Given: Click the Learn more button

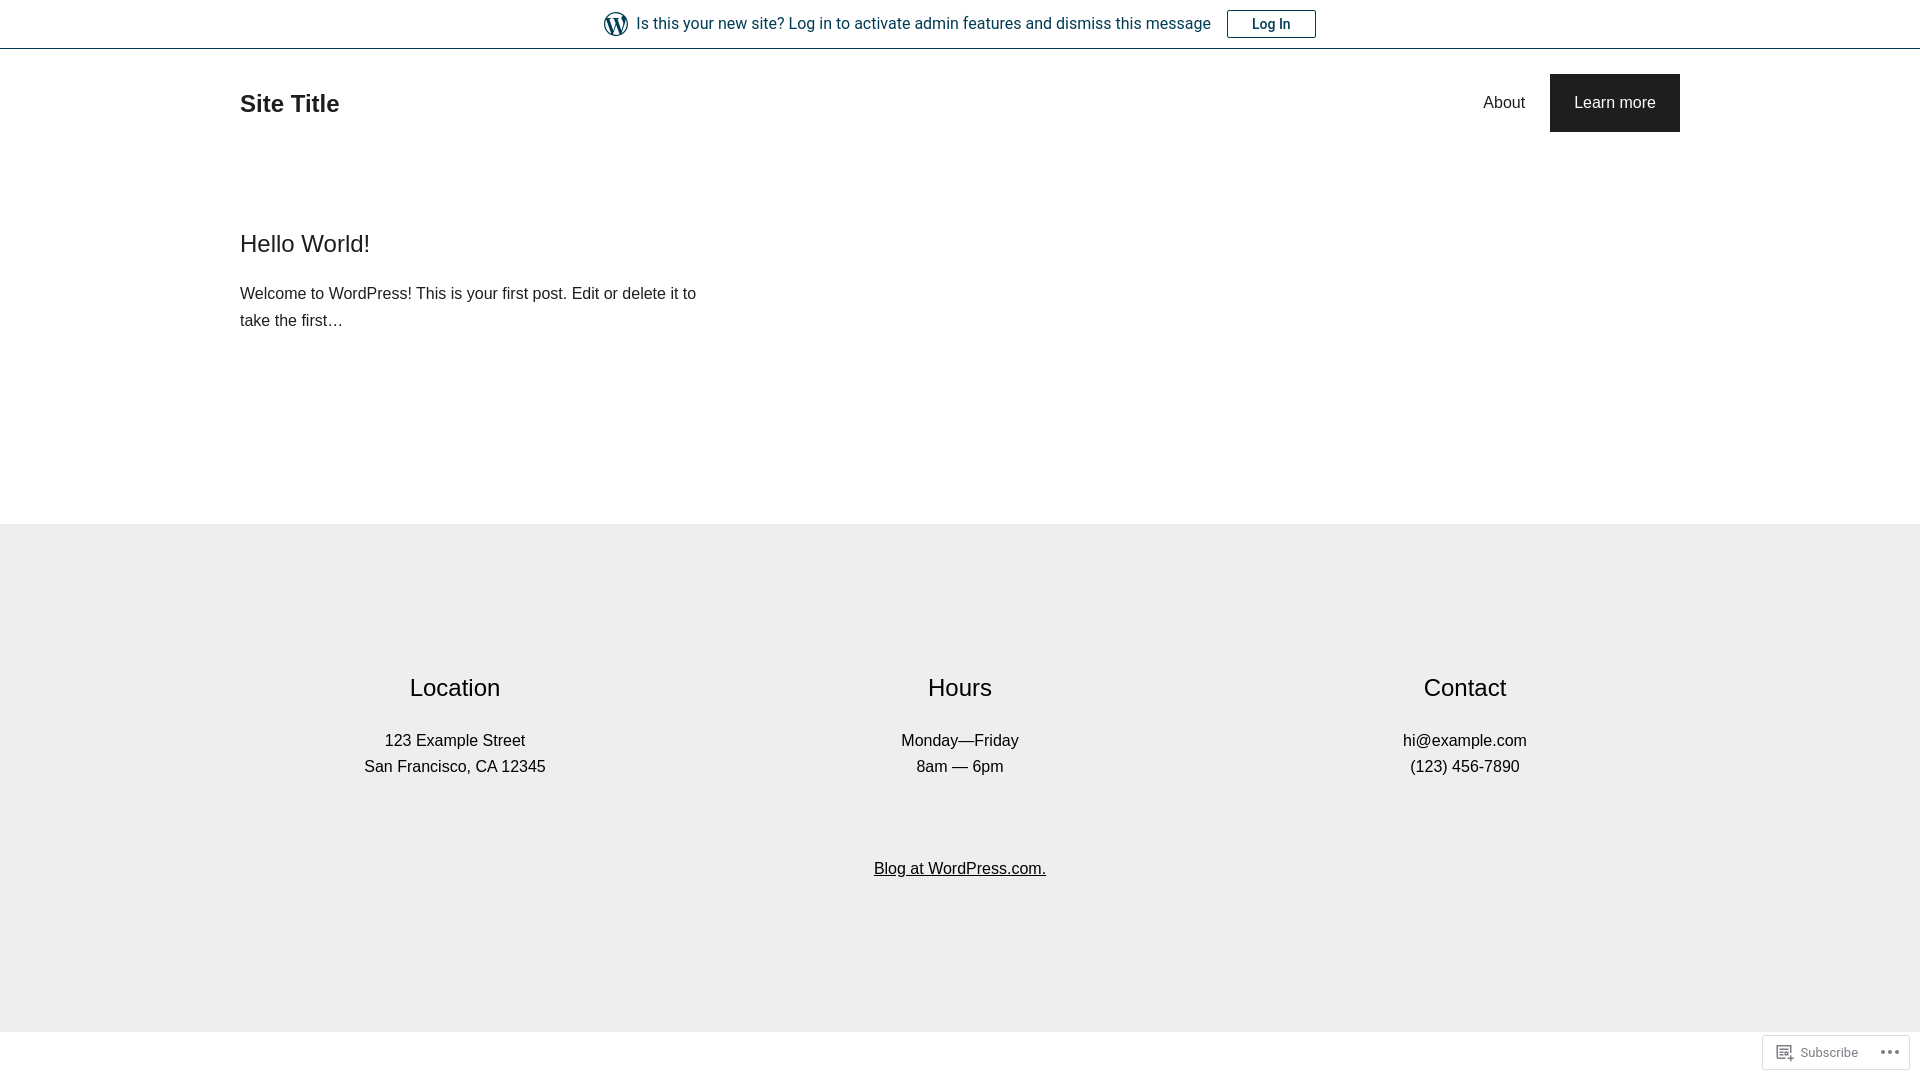Looking at the screenshot, I should (1614, 103).
